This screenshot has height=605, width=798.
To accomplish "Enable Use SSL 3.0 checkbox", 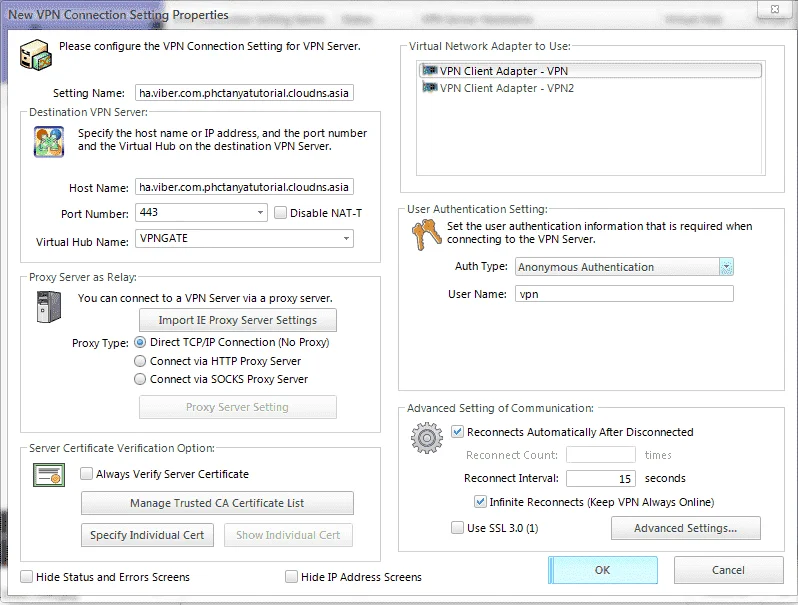I will (x=458, y=528).
